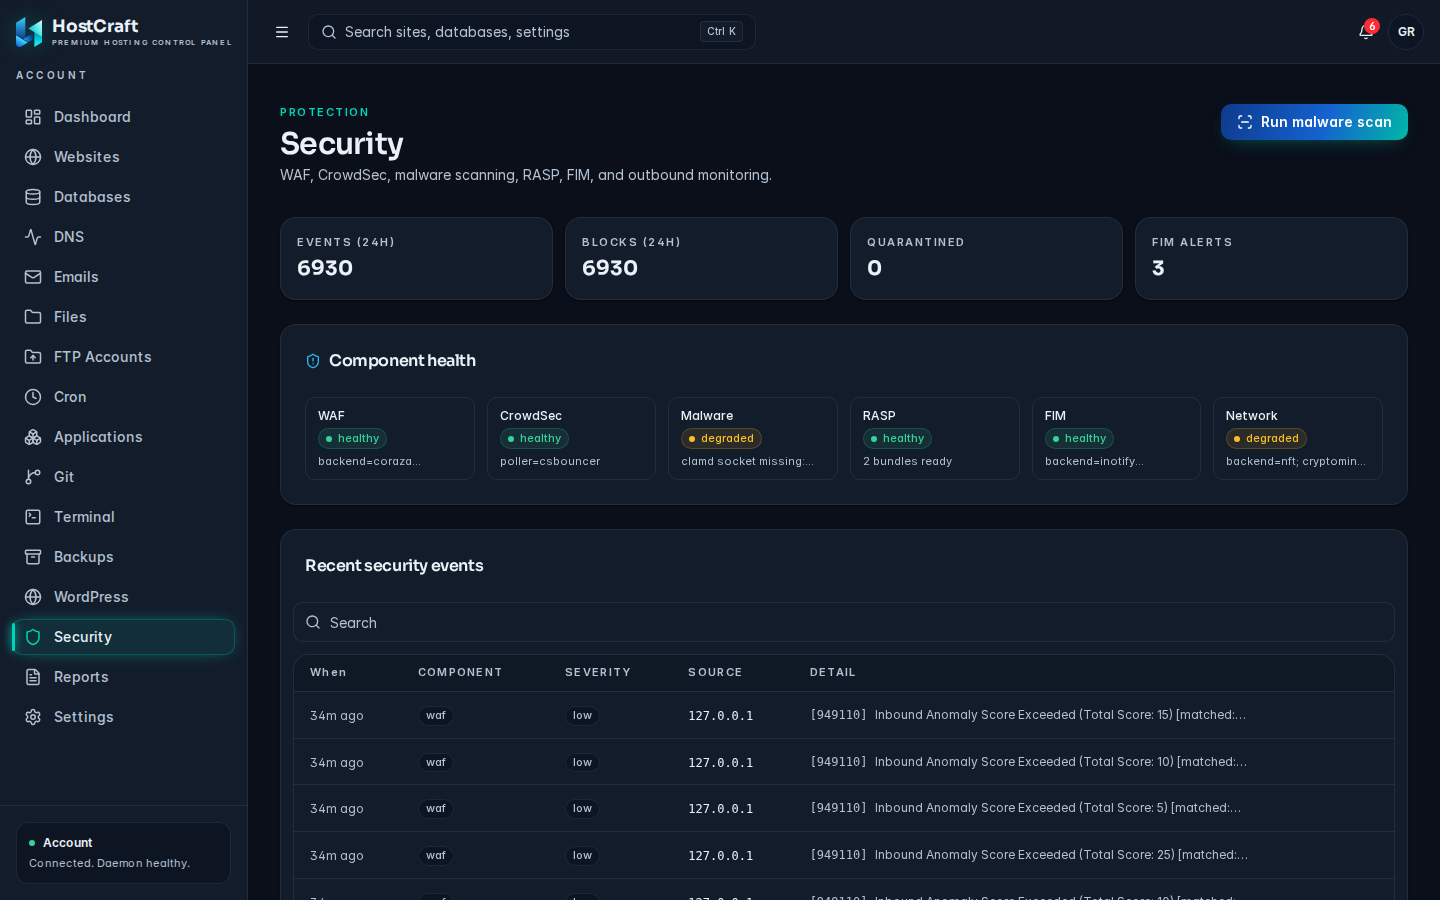
Task: Select the Settings menu label
Action: click(84, 717)
